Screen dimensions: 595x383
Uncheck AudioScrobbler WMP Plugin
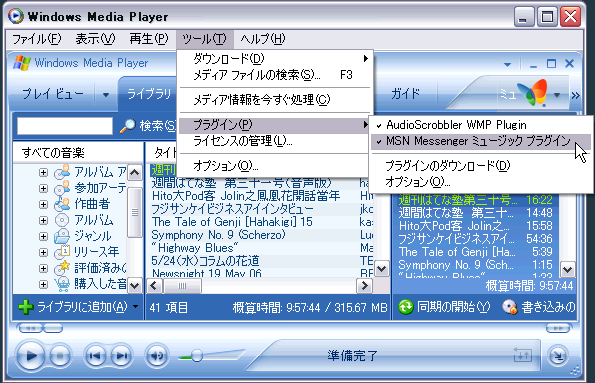[480, 125]
